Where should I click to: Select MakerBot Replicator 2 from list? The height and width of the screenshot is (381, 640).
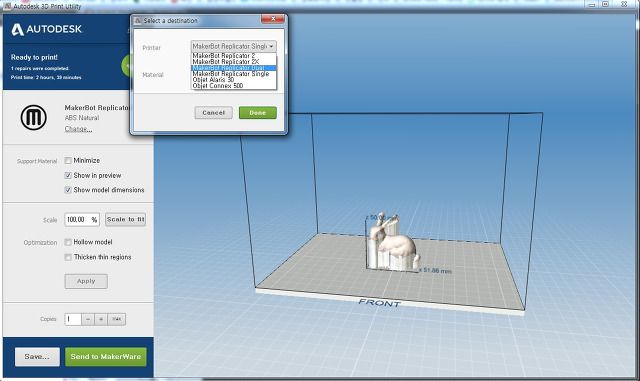[234, 56]
